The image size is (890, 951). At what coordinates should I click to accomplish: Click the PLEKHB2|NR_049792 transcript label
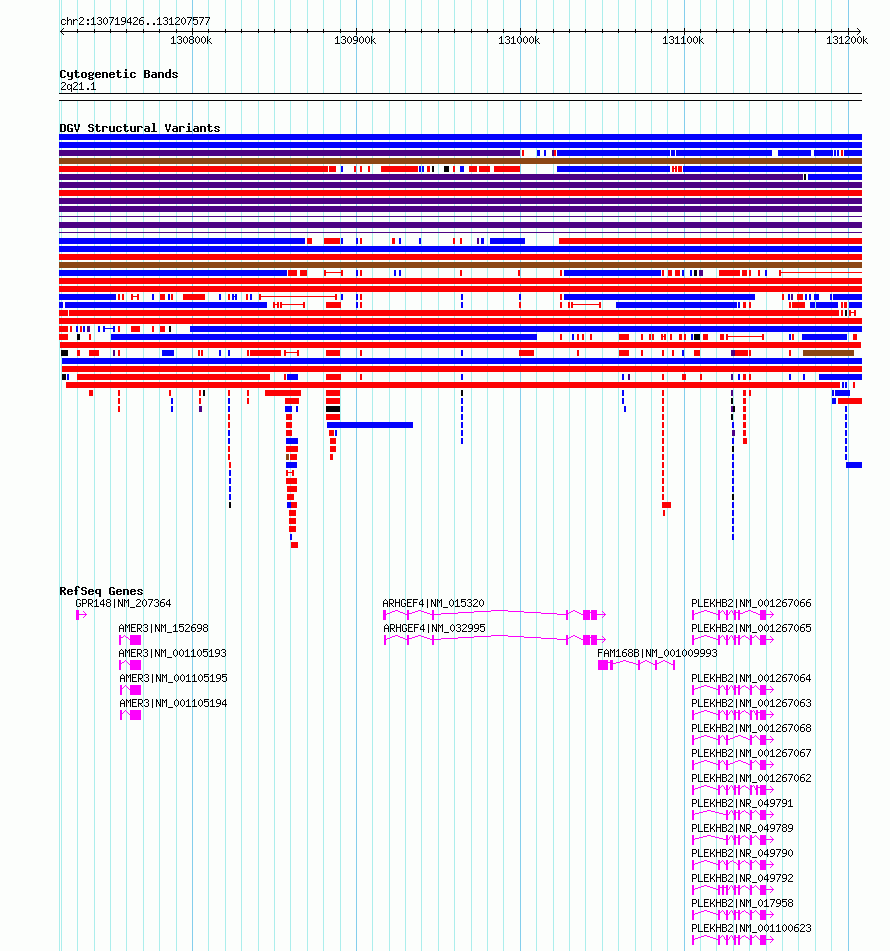coord(742,878)
